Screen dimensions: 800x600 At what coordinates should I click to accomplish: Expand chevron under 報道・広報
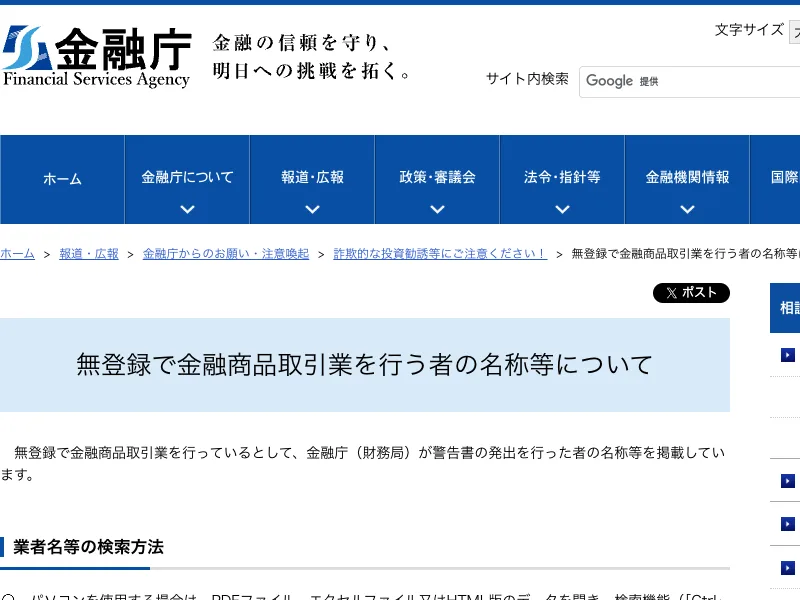pyautogui.click(x=312, y=209)
